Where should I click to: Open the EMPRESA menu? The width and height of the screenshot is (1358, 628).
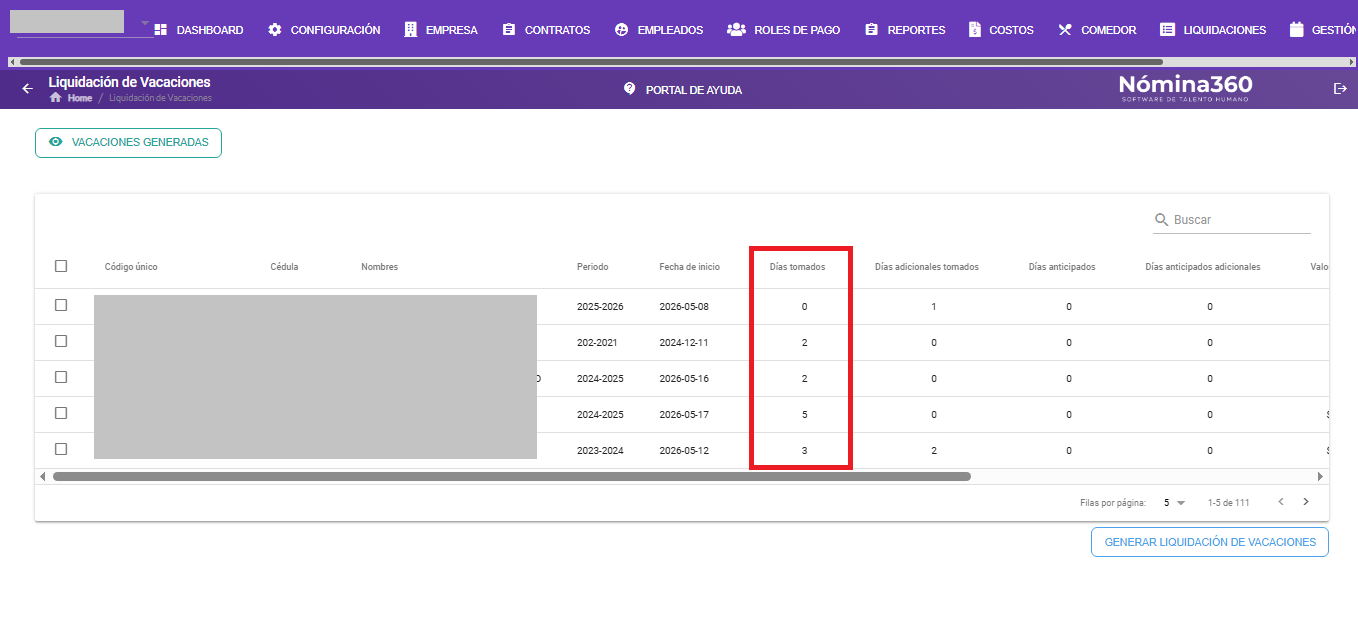[x=440, y=30]
